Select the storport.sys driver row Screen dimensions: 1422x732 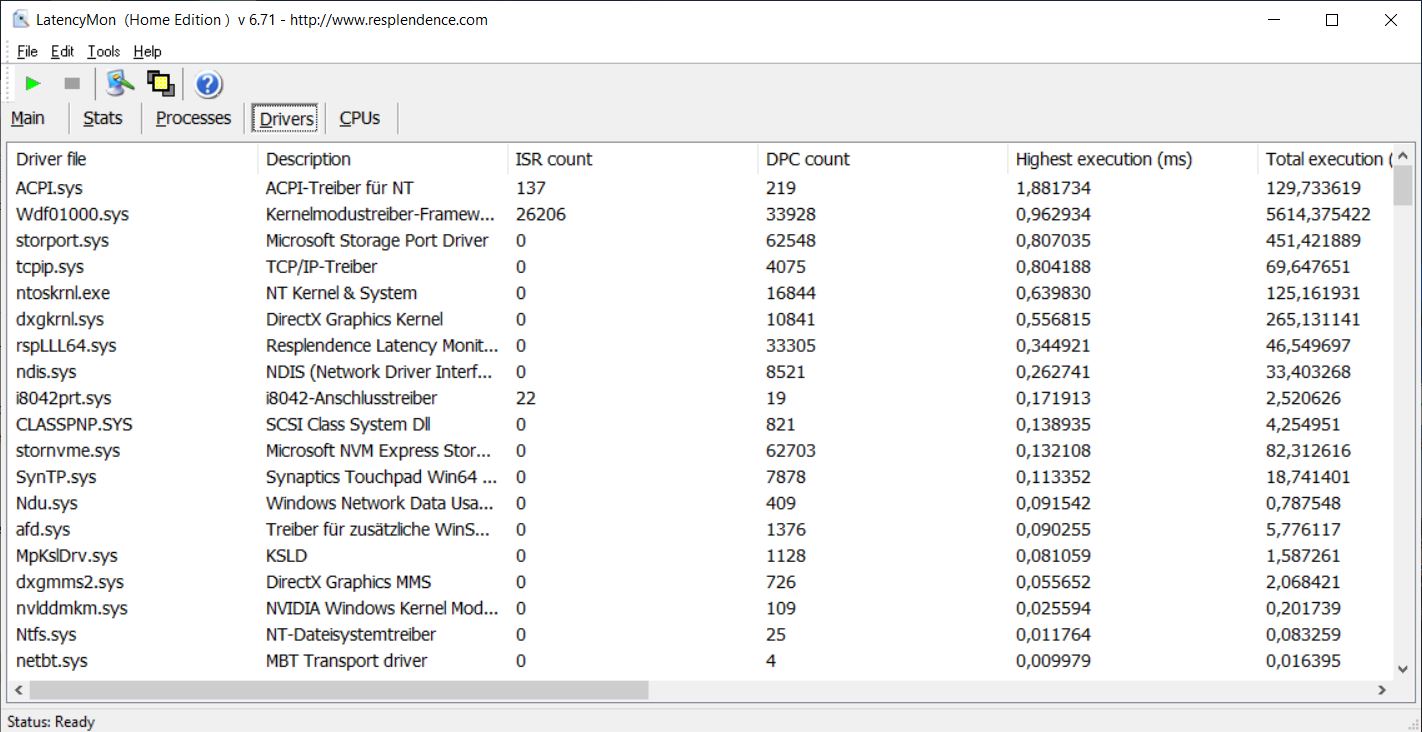(700, 240)
